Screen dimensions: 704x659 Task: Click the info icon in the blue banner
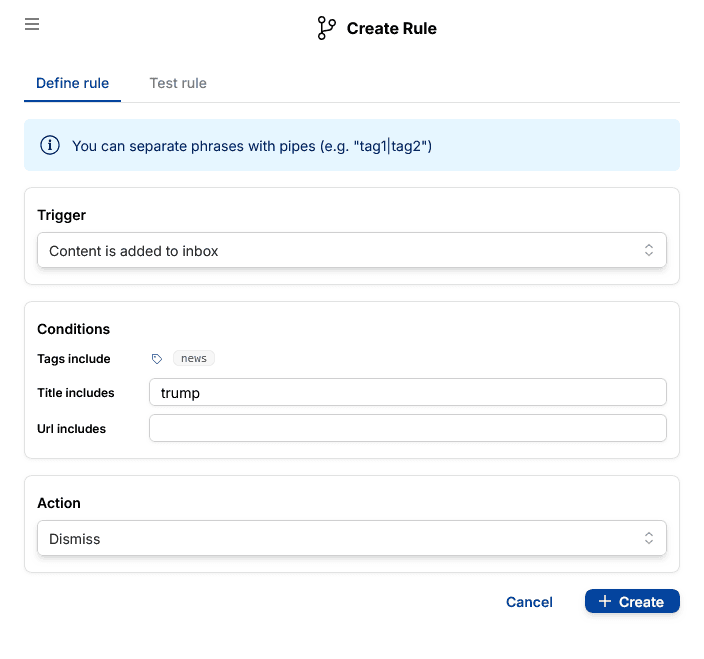point(50,146)
